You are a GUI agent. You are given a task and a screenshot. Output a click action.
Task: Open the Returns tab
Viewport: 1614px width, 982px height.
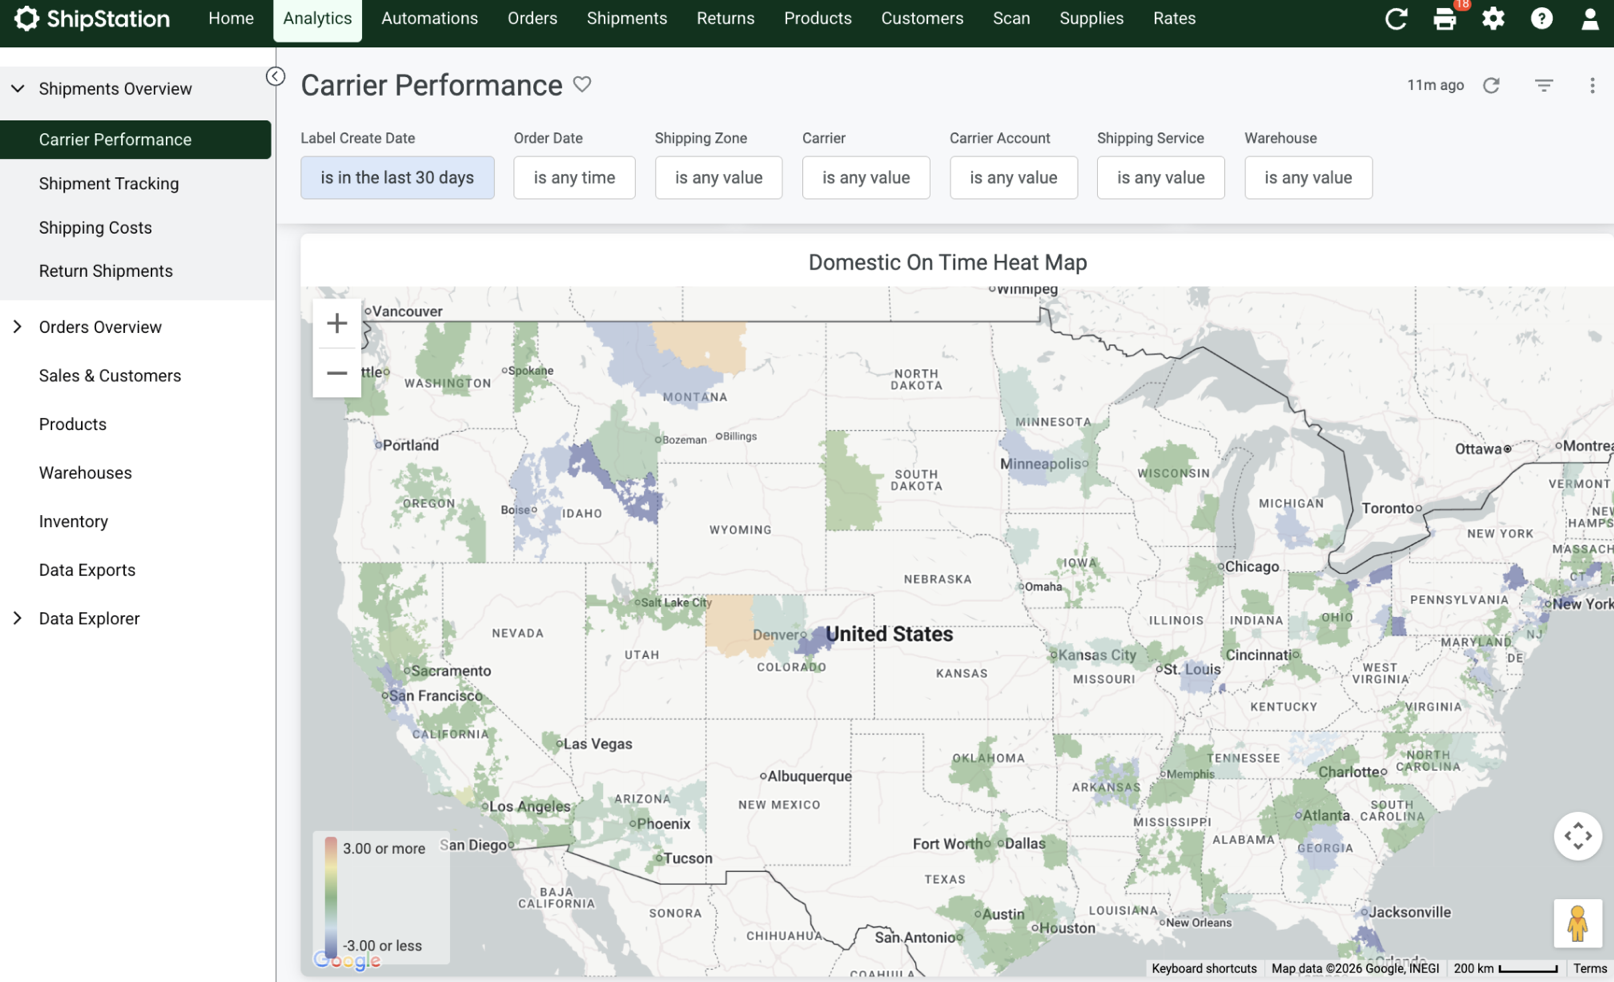725,19
